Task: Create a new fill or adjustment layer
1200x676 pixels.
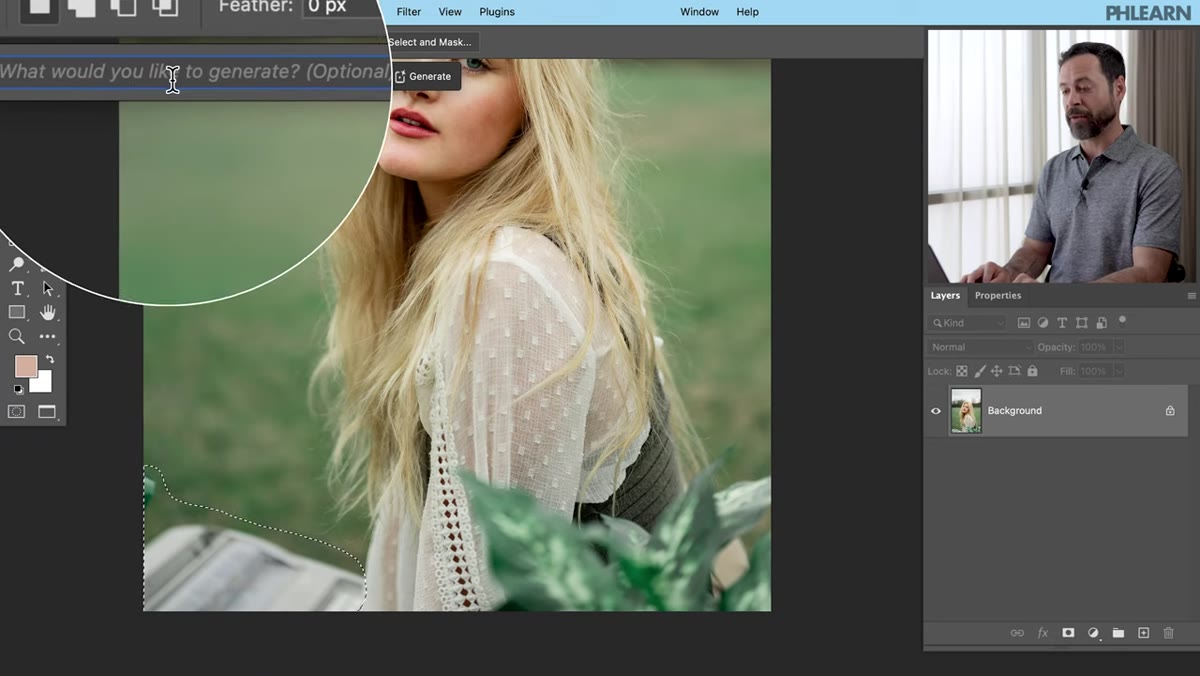Action: pos(1093,633)
